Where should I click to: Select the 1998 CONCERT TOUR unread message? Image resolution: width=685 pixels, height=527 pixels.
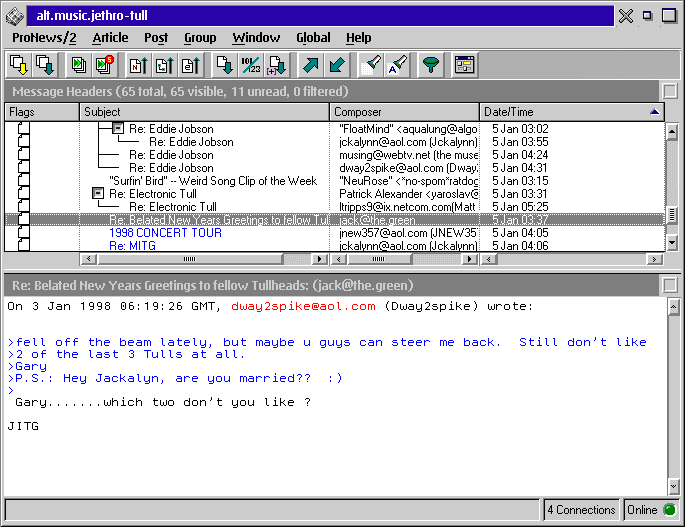click(165, 232)
